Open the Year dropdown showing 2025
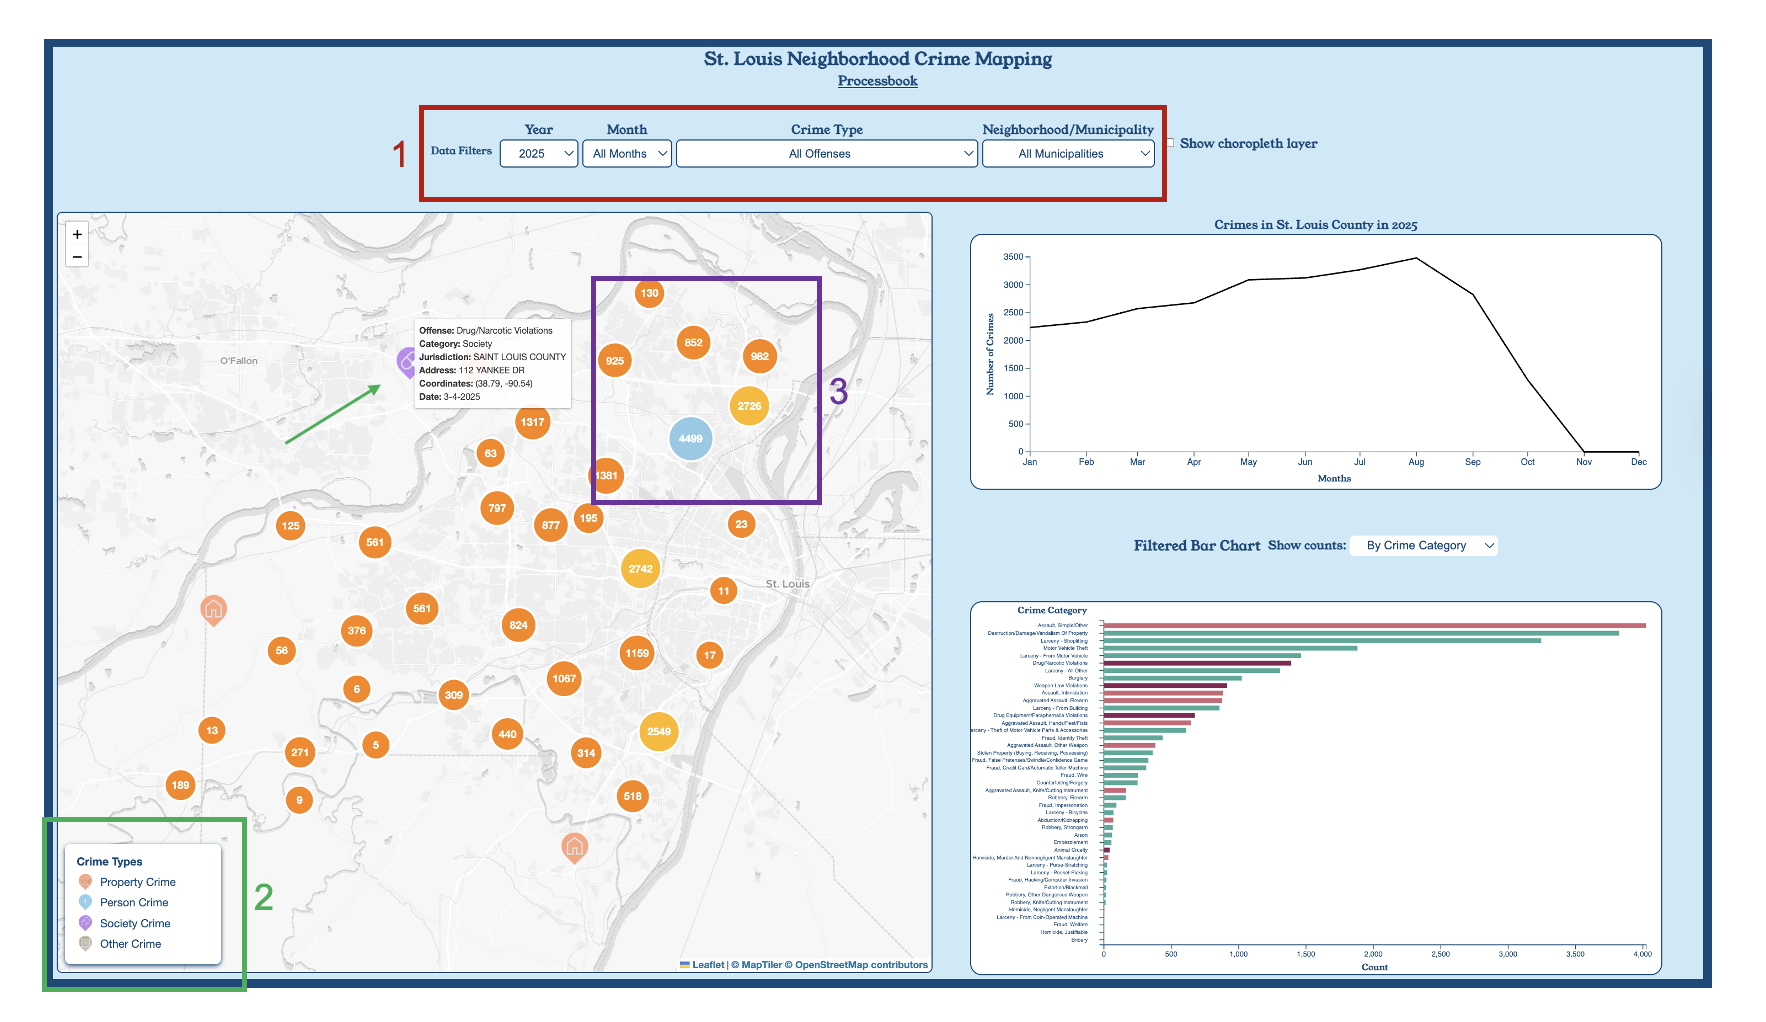The image size is (1766, 1022). point(539,154)
